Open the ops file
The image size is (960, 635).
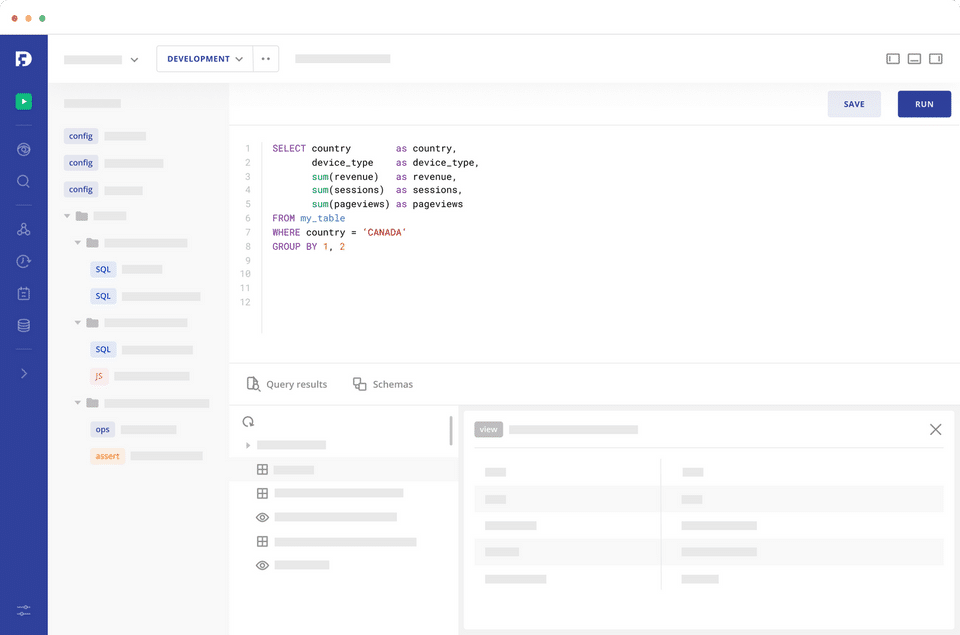point(133,430)
